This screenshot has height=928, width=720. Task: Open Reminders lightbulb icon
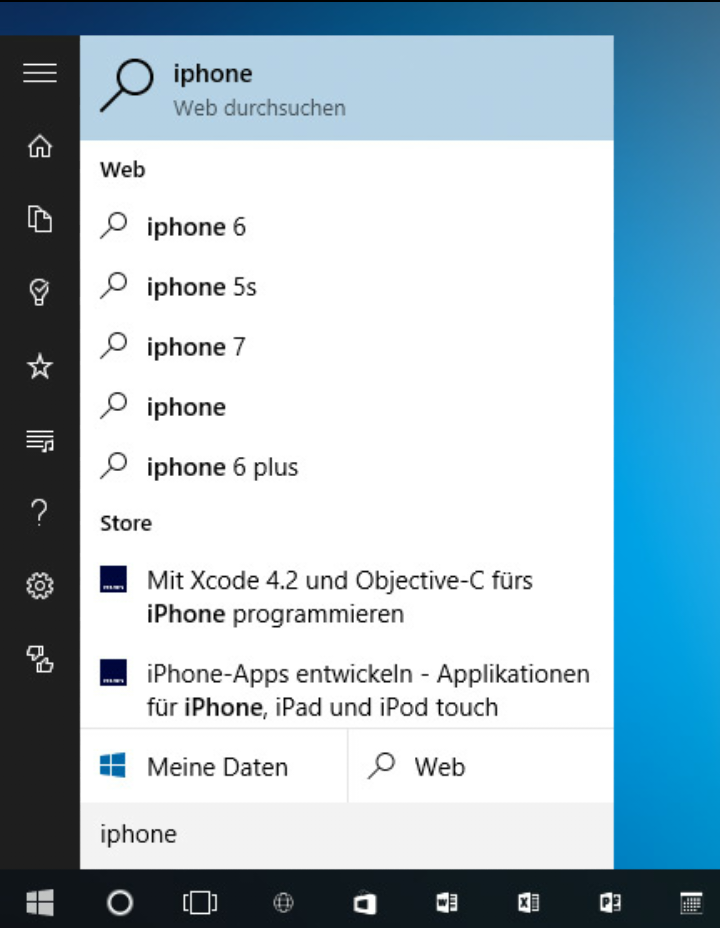point(40,292)
